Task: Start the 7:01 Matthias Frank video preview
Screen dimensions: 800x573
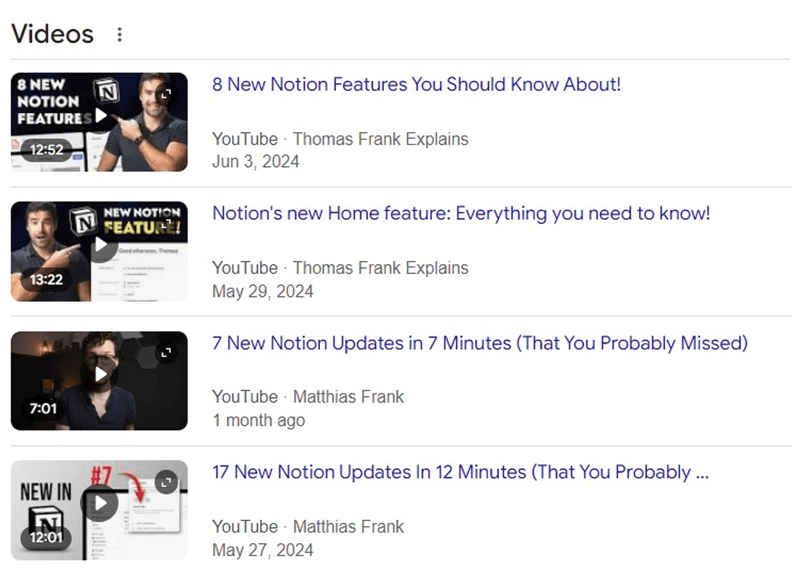Action: (100, 375)
